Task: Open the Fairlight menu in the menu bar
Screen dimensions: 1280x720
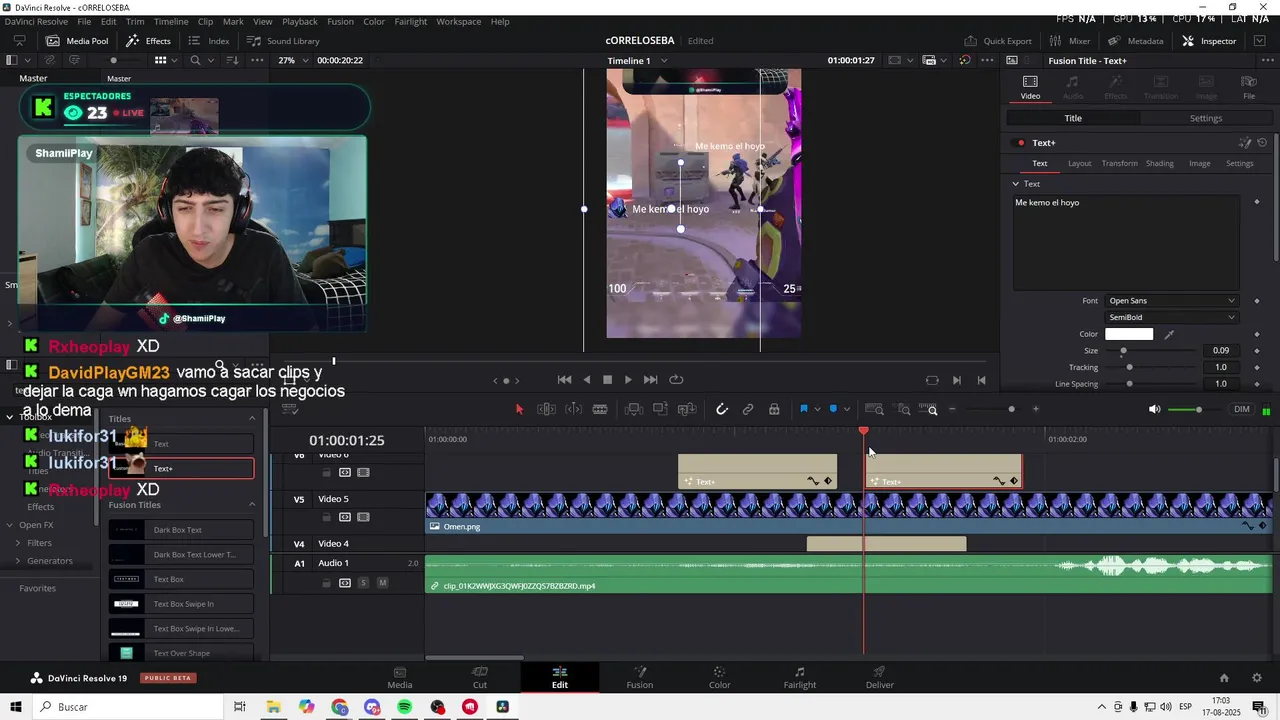Action: [x=411, y=21]
